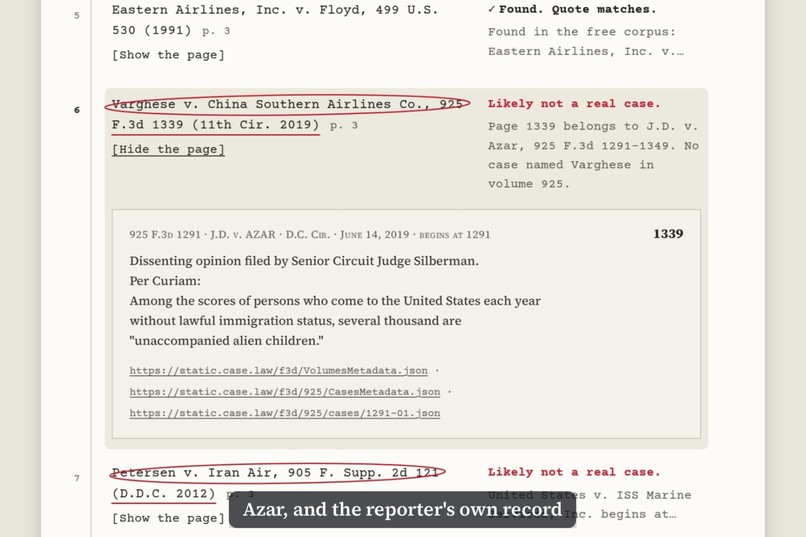Click the 'p. 3' reference beside the Varghese citation
The height and width of the screenshot is (537, 806).
344,125
